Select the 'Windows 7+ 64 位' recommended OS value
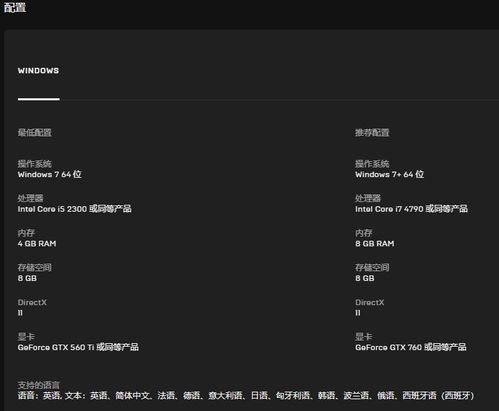The height and width of the screenshot is (411, 499). (389, 174)
